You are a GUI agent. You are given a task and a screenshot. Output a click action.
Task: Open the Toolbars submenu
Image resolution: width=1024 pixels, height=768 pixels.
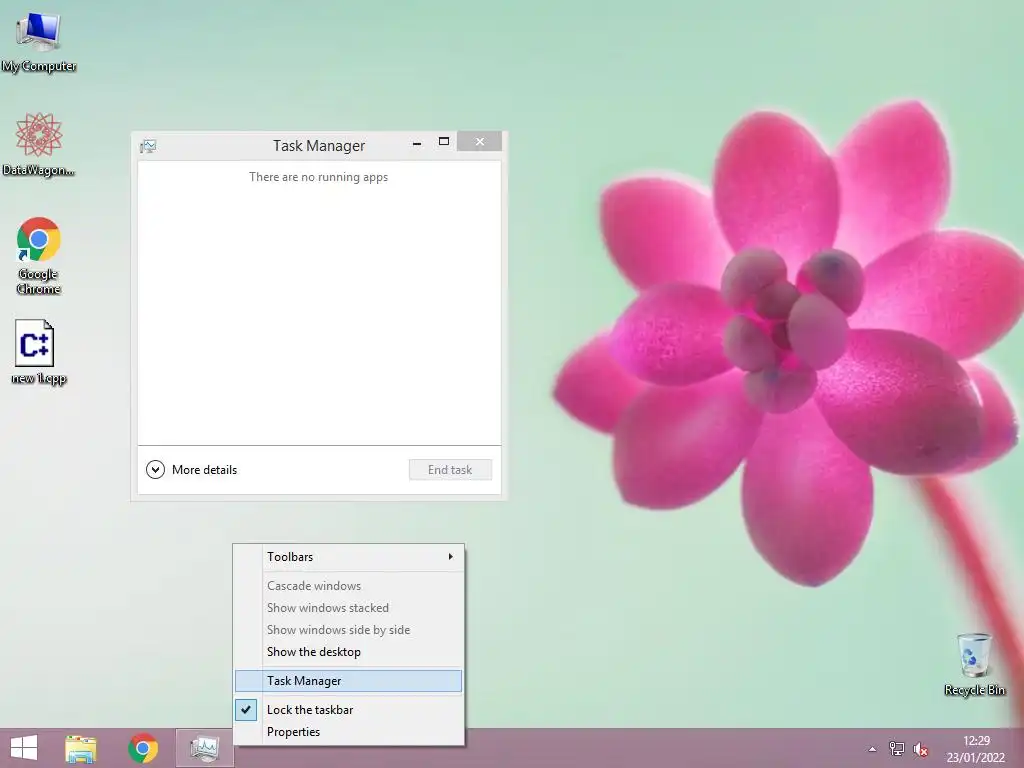[x=349, y=557]
